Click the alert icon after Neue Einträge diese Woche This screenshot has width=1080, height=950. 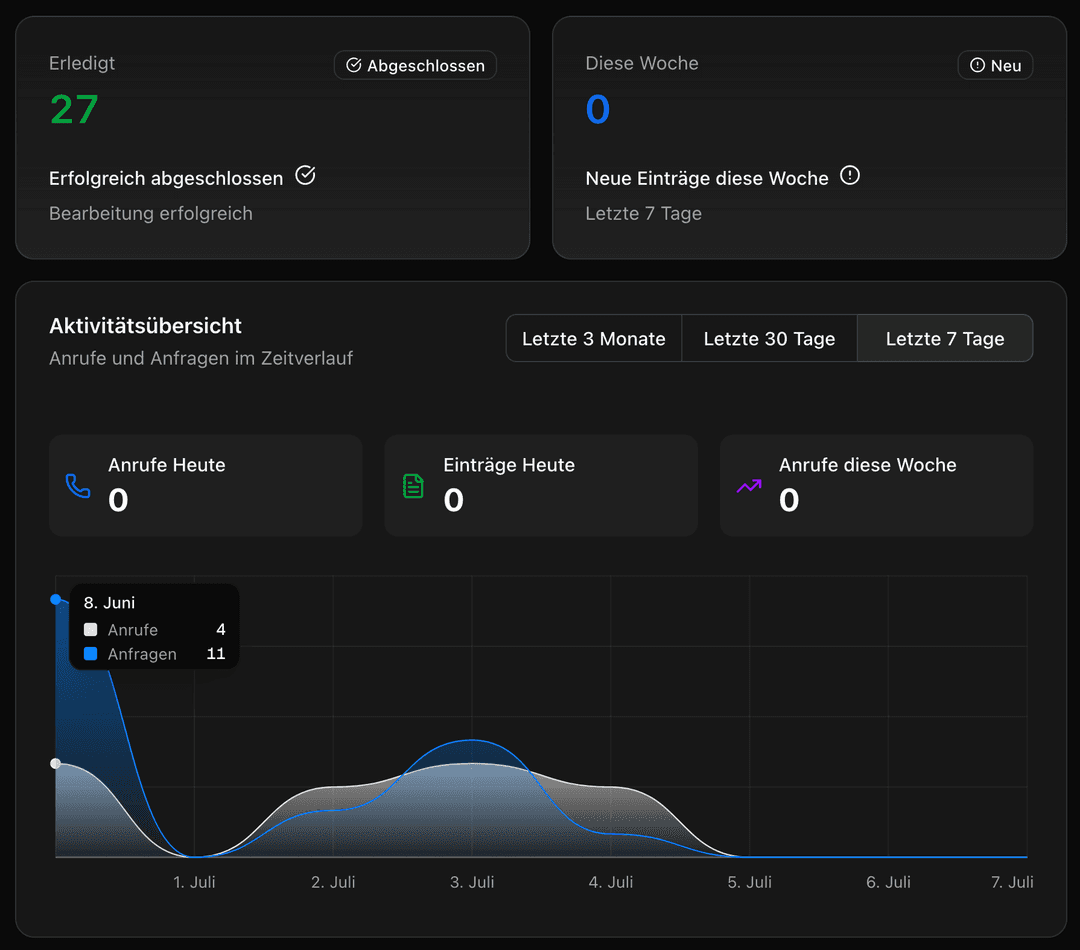tap(850, 176)
